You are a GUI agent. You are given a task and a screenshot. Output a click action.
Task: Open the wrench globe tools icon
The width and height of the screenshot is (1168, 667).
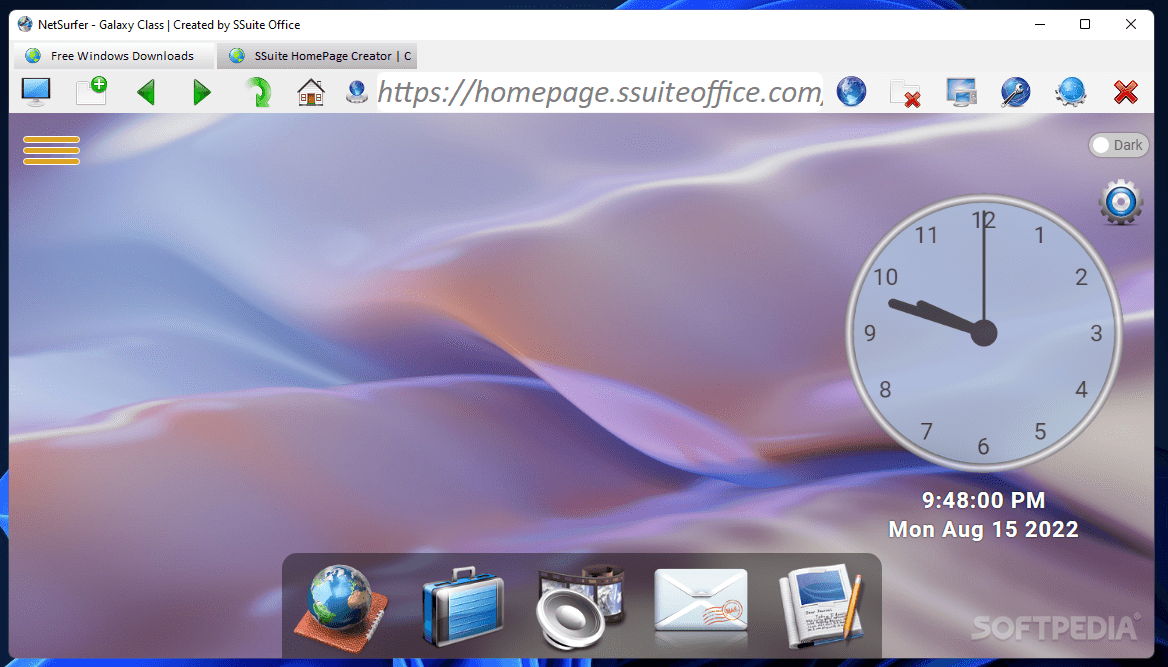(1015, 92)
